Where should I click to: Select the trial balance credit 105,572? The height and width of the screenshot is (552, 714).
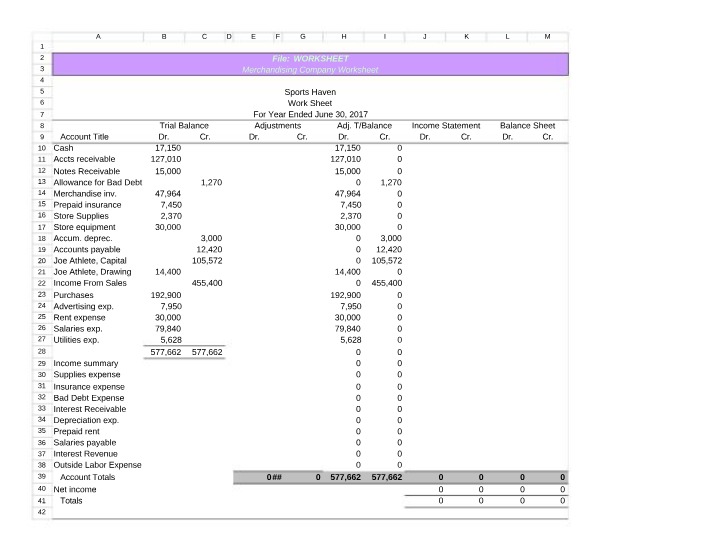point(207,261)
